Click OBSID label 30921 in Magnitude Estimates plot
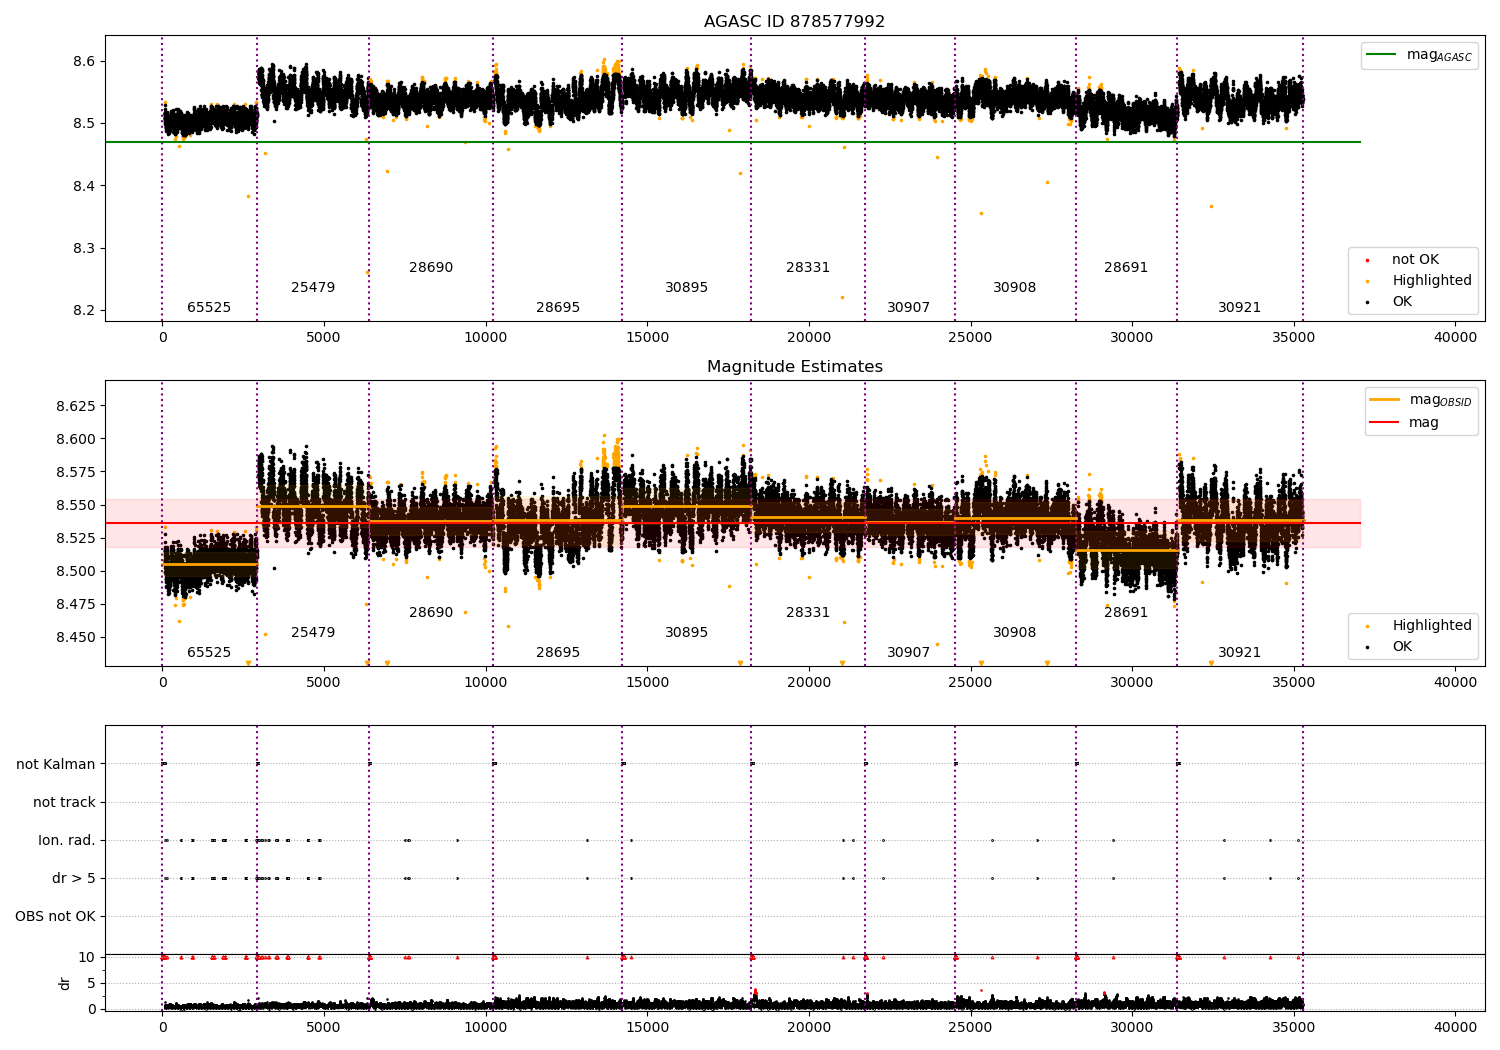1500x1050 pixels. tap(1240, 653)
